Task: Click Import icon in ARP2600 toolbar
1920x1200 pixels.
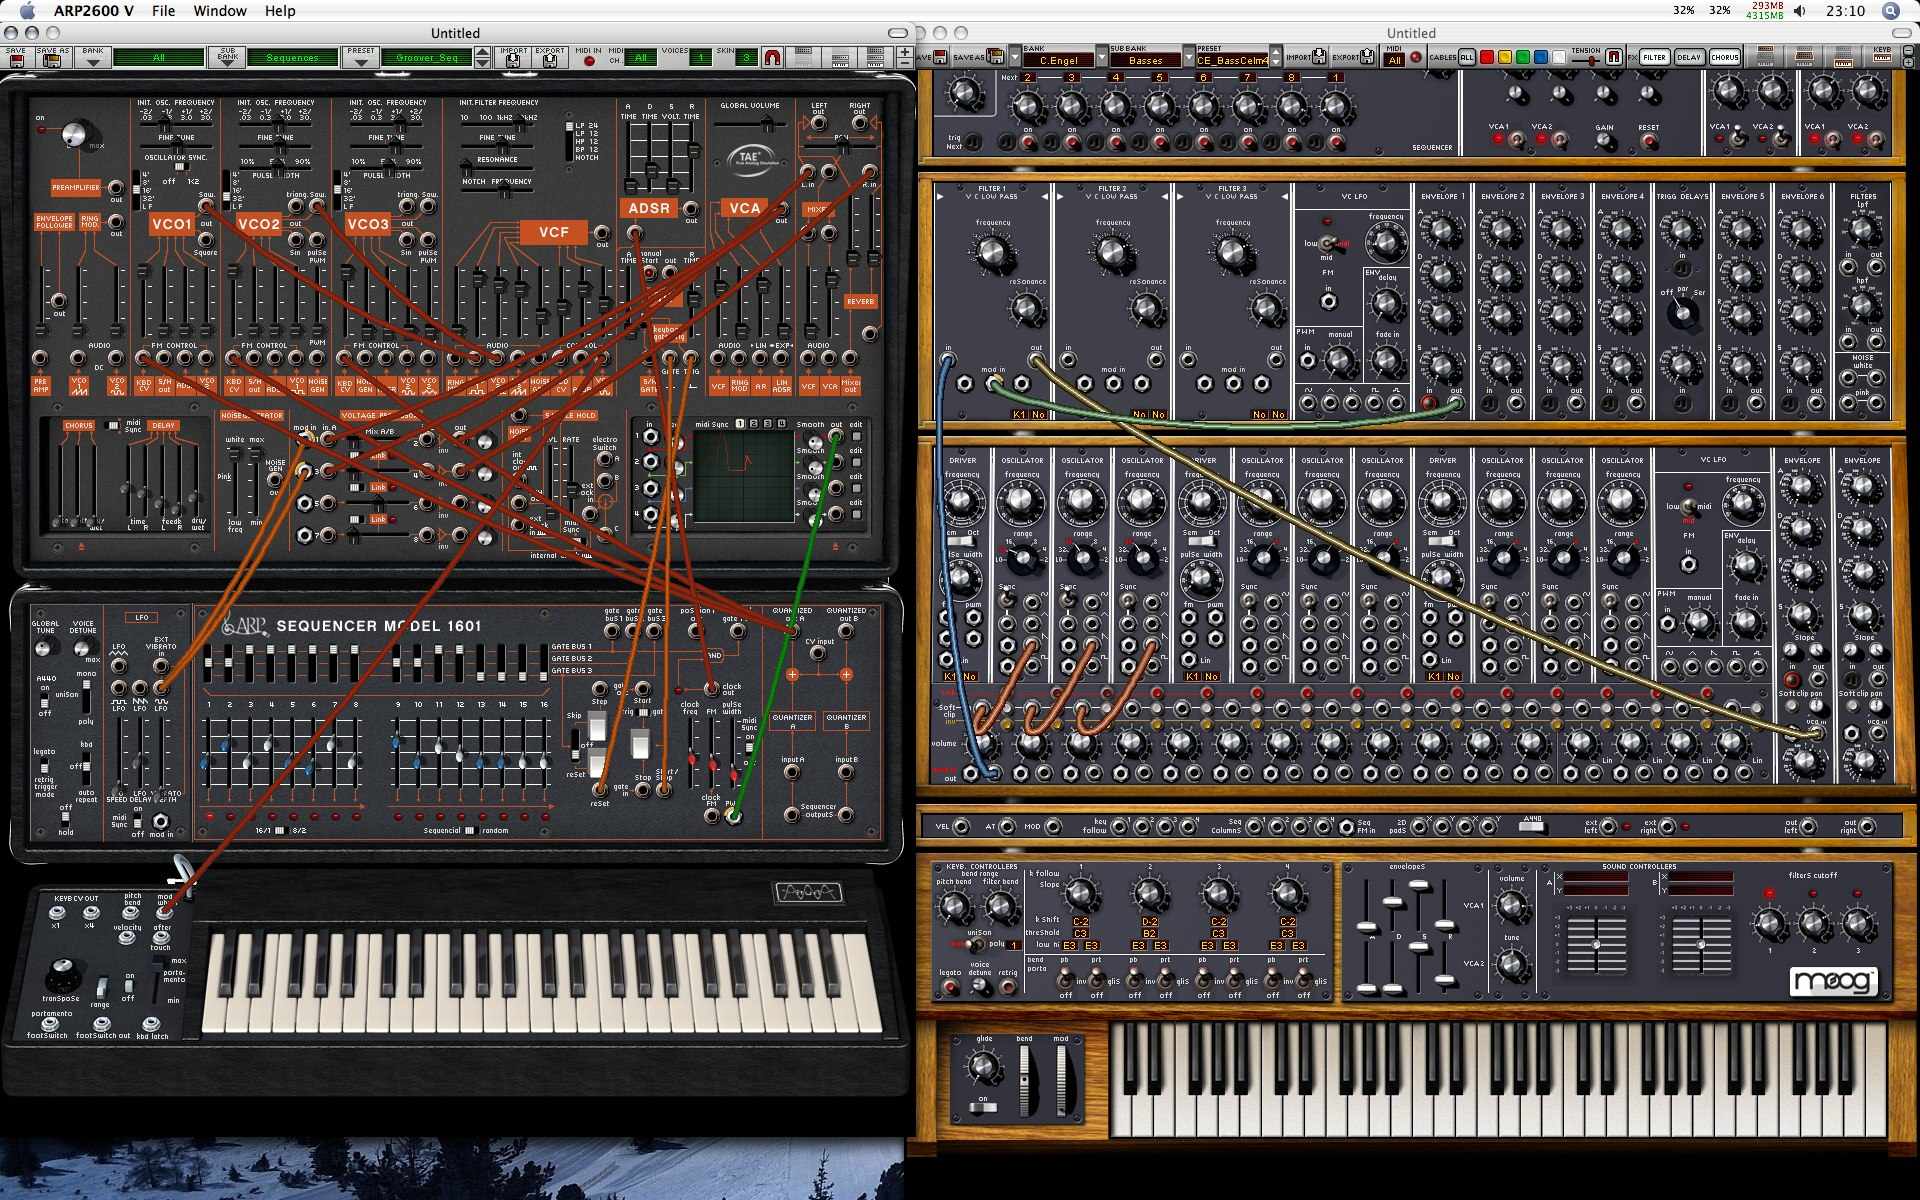Action: 513,61
